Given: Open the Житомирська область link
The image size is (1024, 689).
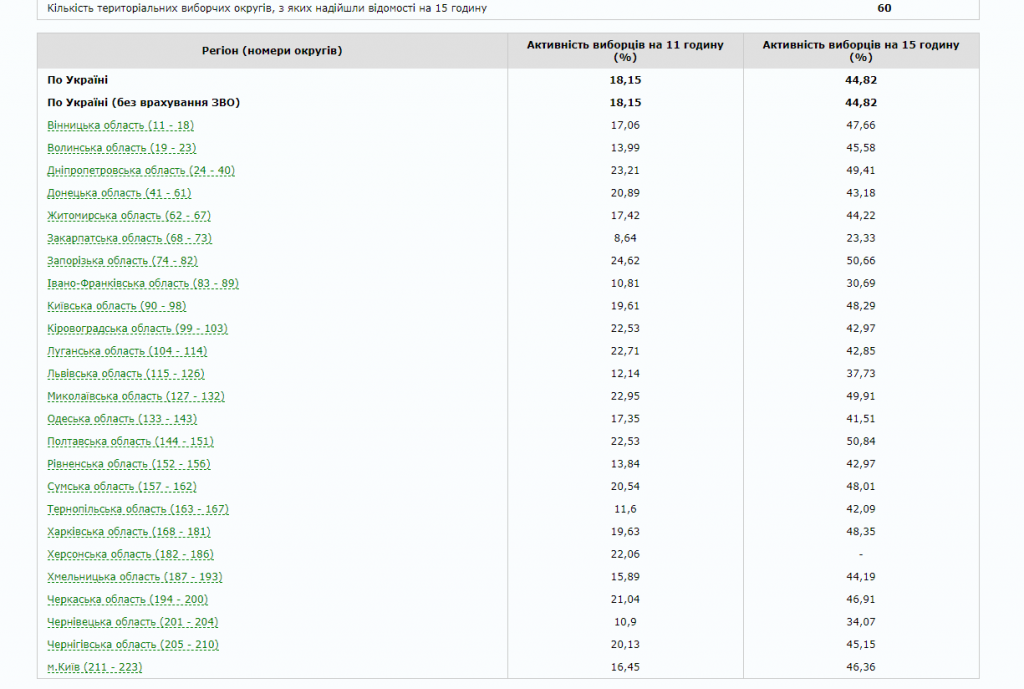Looking at the screenshot, I should 129,216.
